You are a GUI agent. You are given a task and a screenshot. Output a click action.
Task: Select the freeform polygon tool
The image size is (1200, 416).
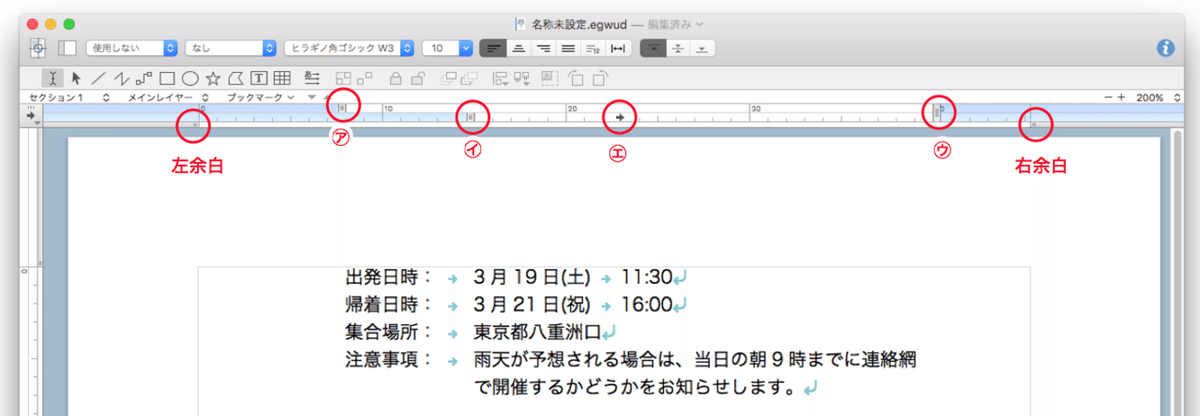(236, 77)
